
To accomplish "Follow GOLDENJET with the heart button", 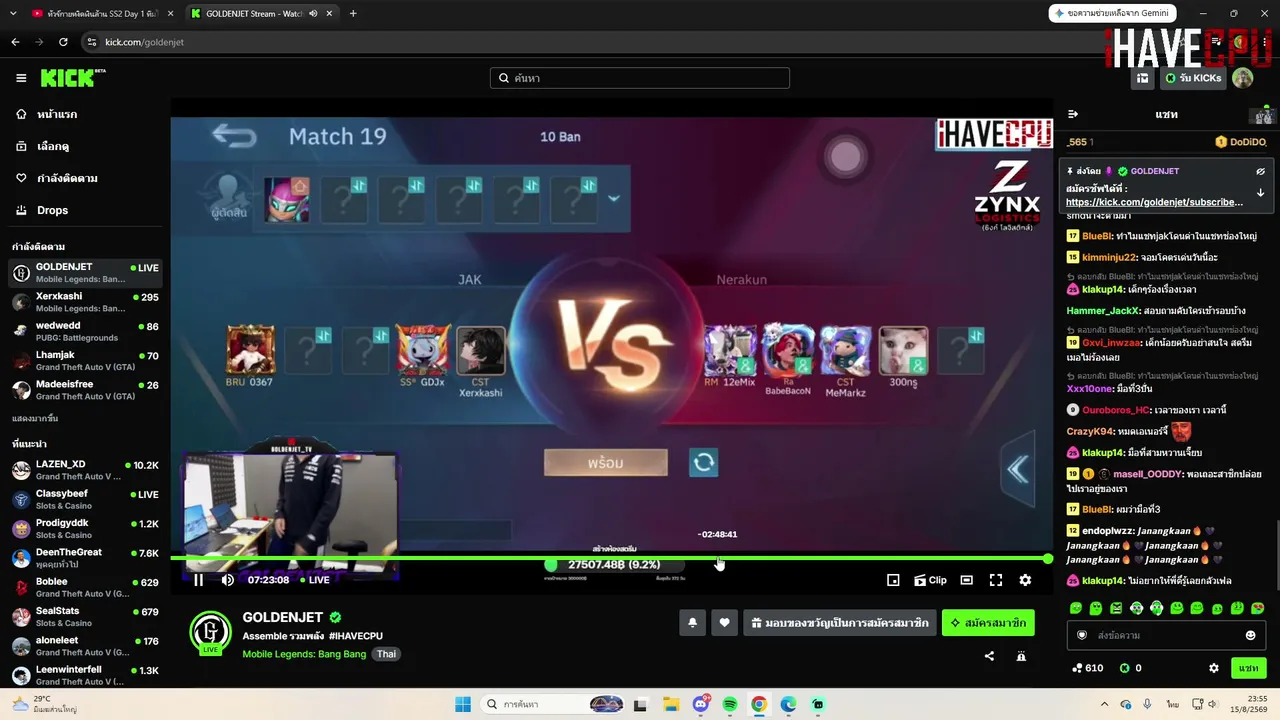I will pyautogui.click(x=724, y=623).
